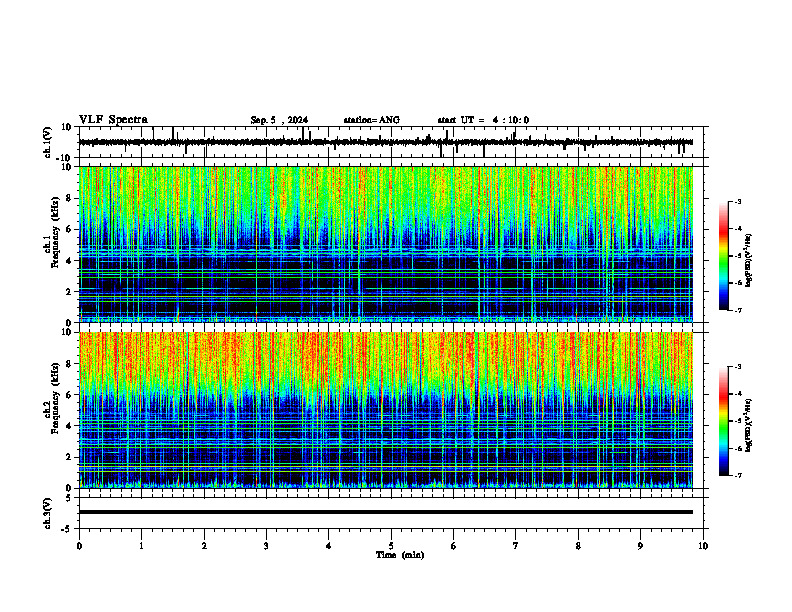Click the "station=ANG" header label
Viewport: 792px width, 612px height.
click(x=371, y=120)
